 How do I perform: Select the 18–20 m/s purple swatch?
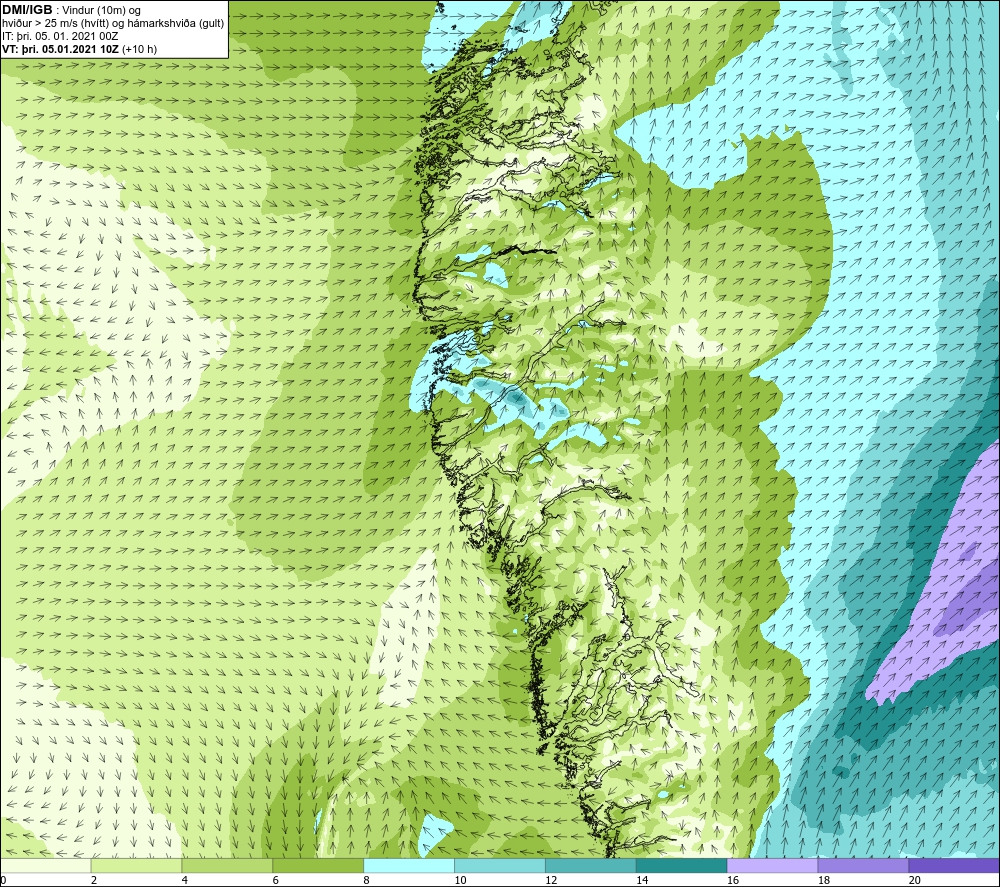864,865
